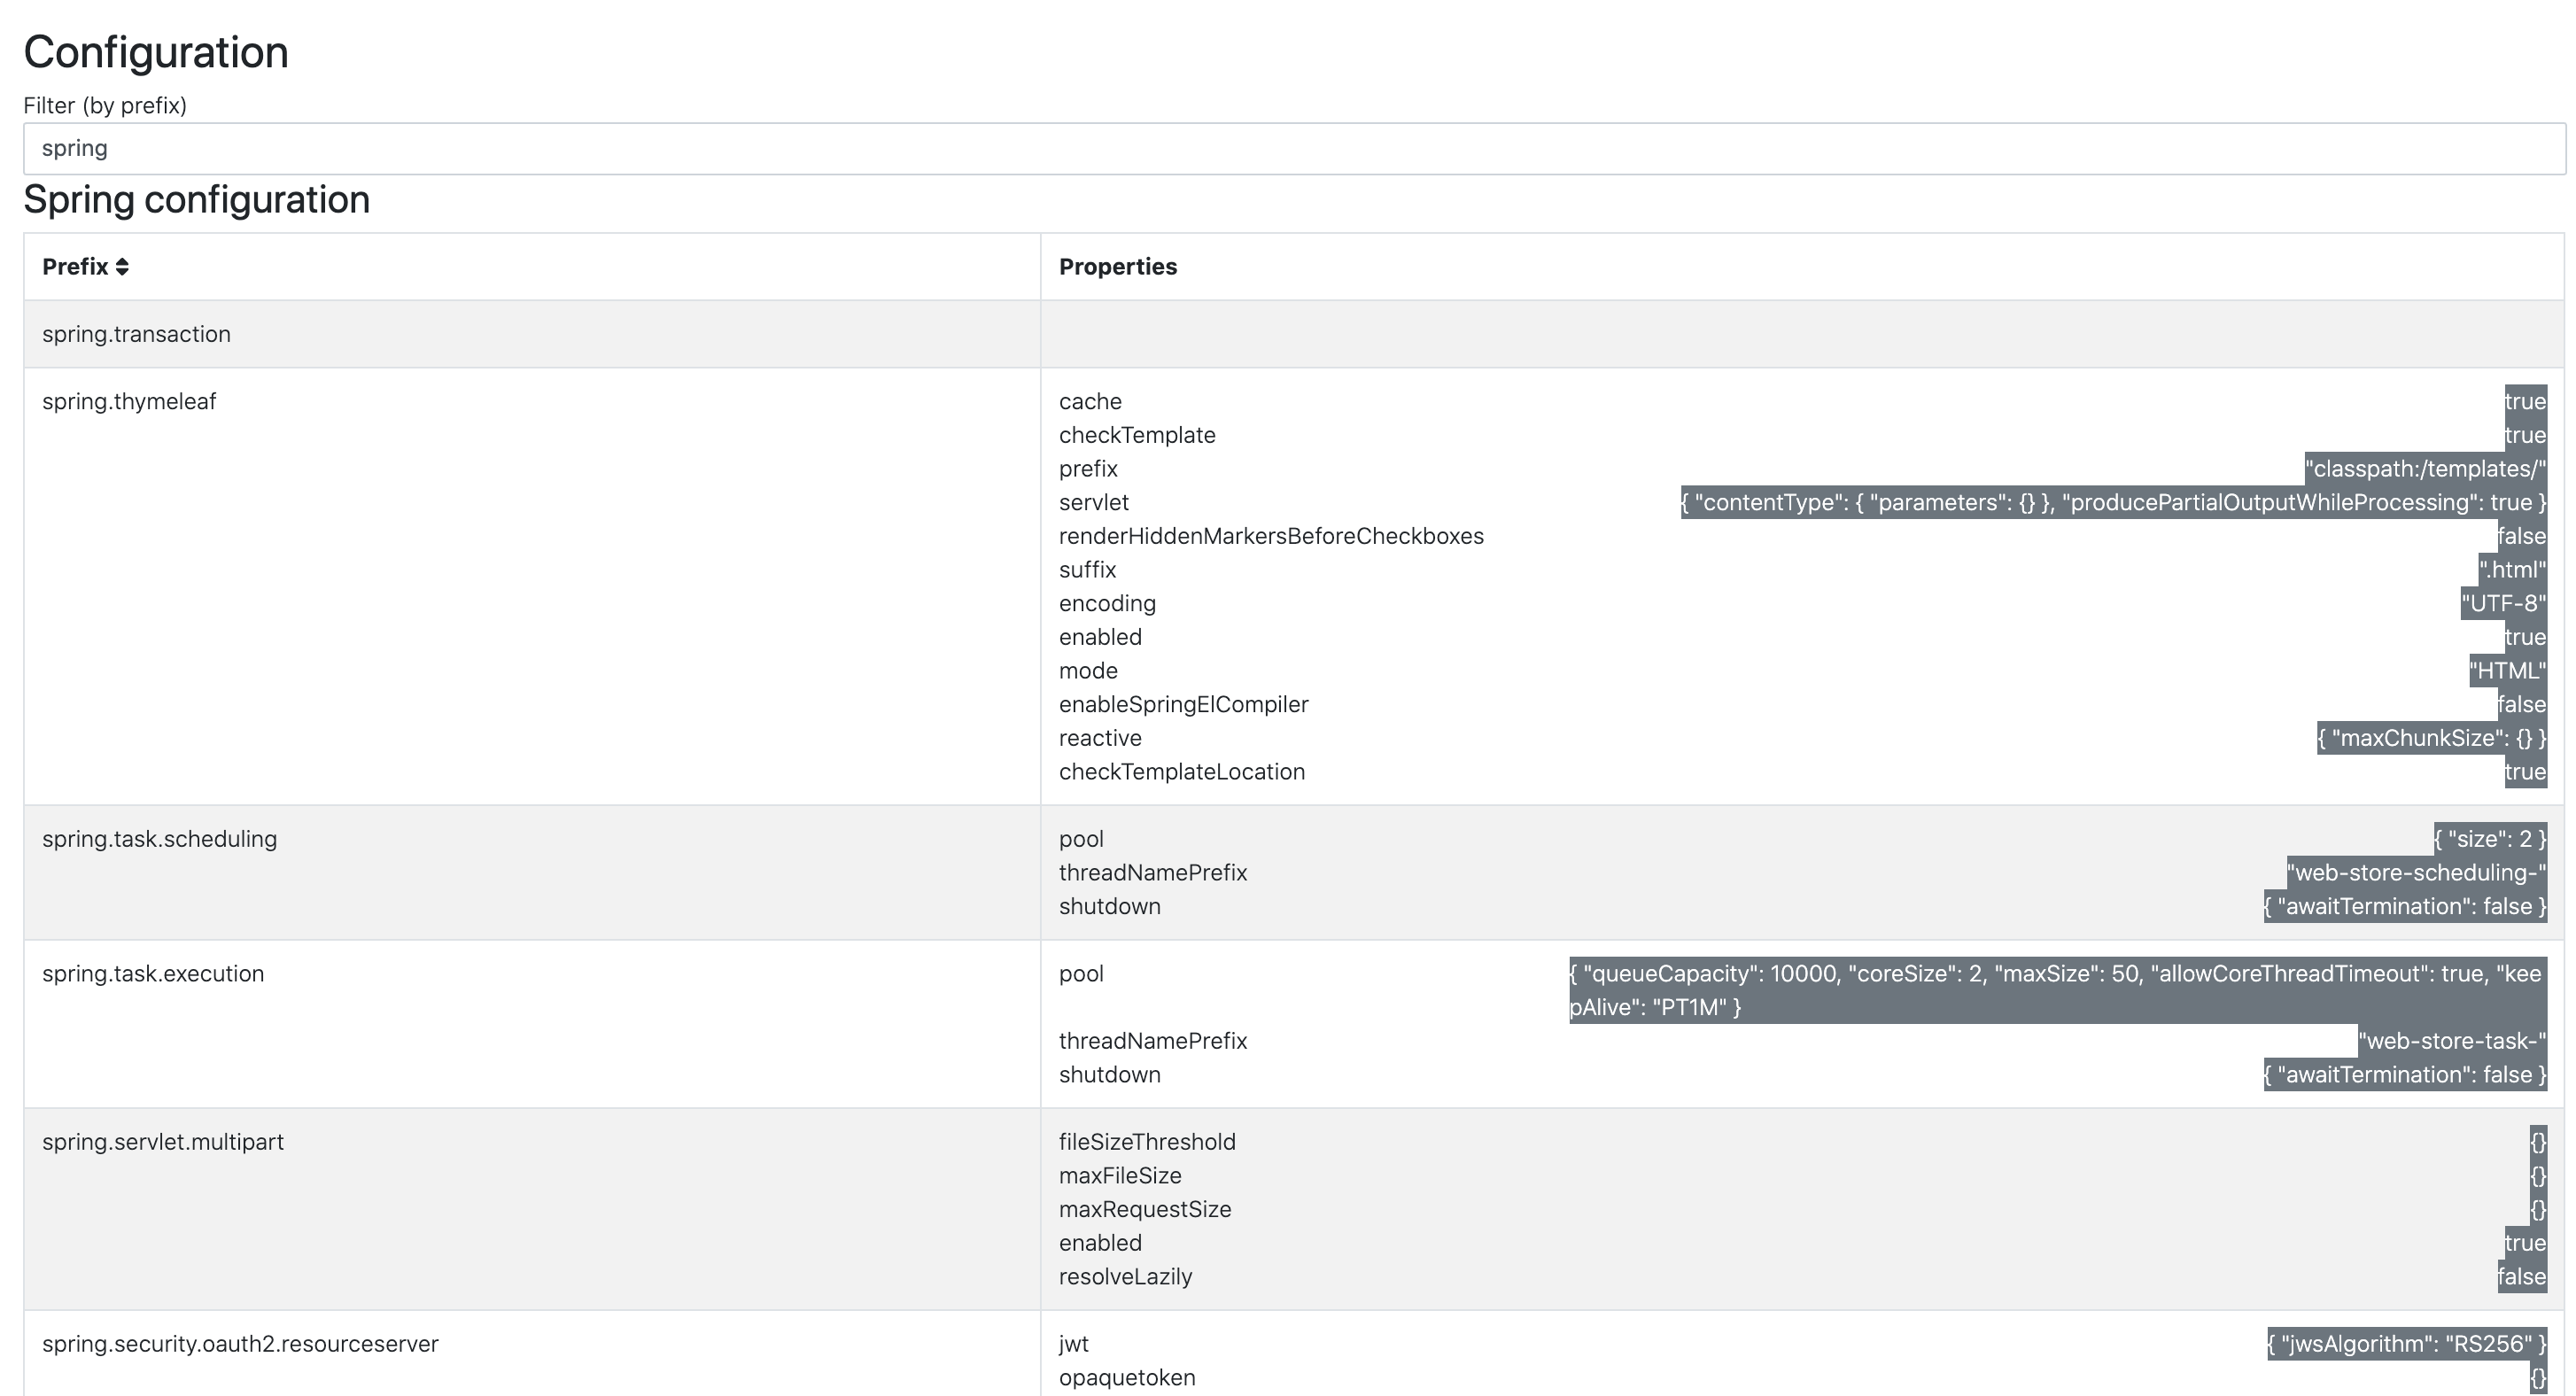Click the jwsAlgorithm RS256 value badge
The width and height of the screenshot is (2576, 1396).
click(x=2405, y=1344)
